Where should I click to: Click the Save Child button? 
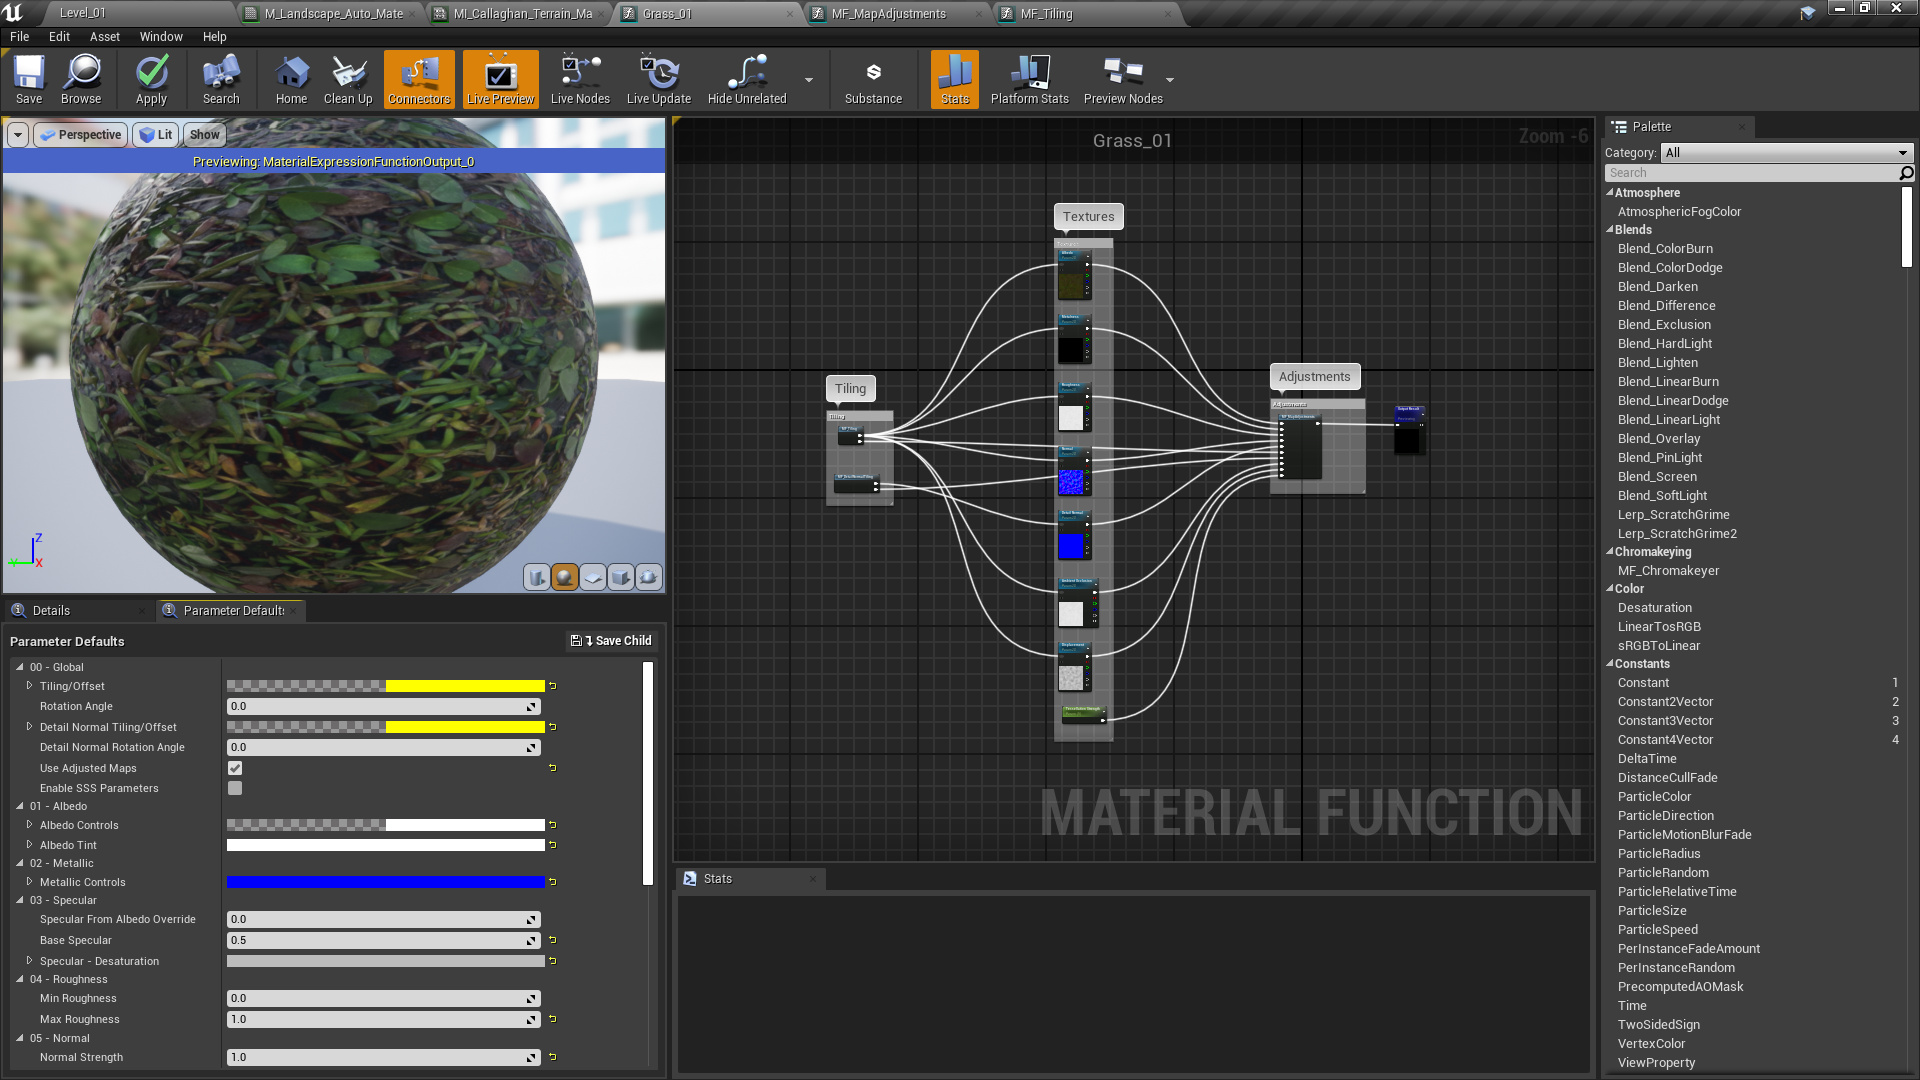[x=611, y=641]
